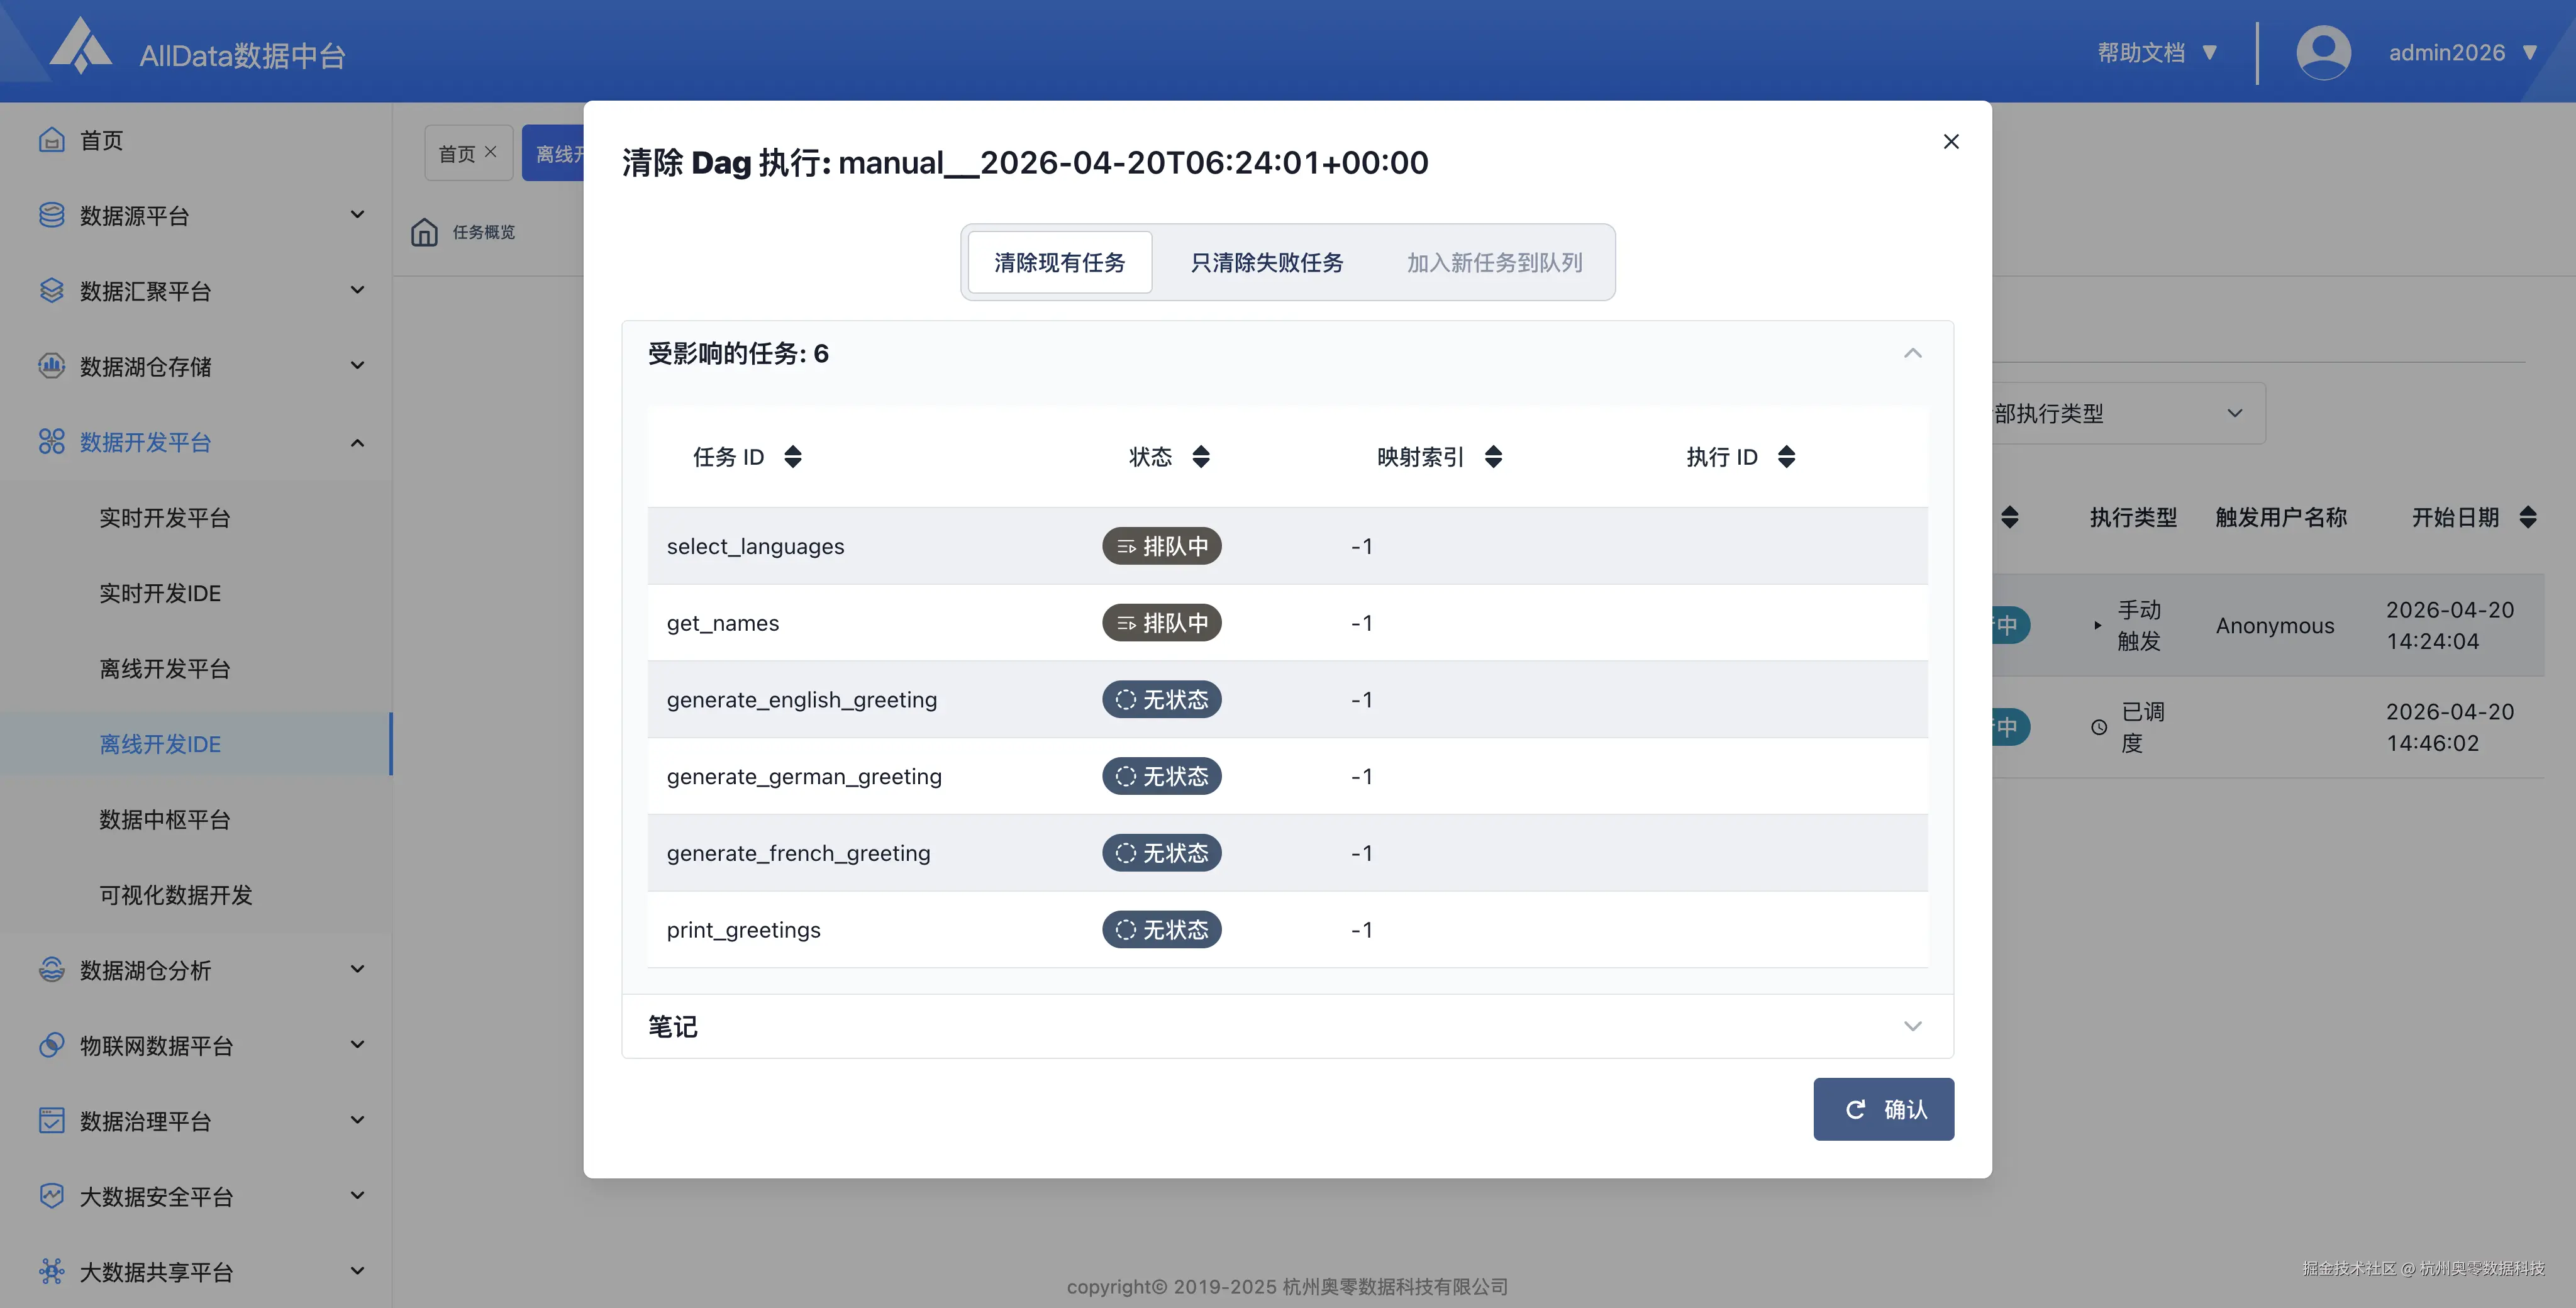The height and width of the screenshot is (1308, 2576).
Task: Collapse the 受影响的任务 section
Action: point(1912,353)
